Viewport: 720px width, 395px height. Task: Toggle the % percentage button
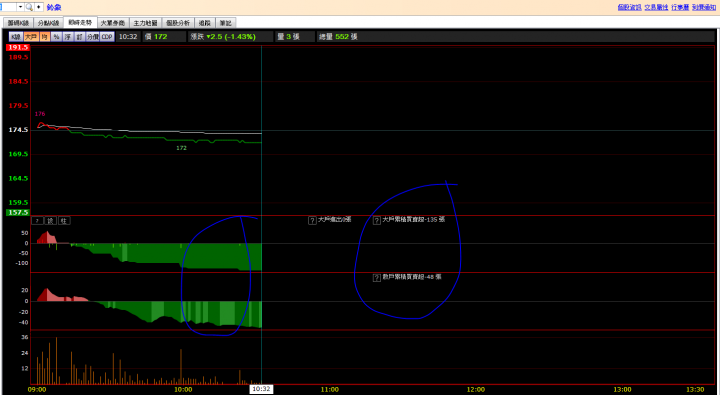pos(56,37)
